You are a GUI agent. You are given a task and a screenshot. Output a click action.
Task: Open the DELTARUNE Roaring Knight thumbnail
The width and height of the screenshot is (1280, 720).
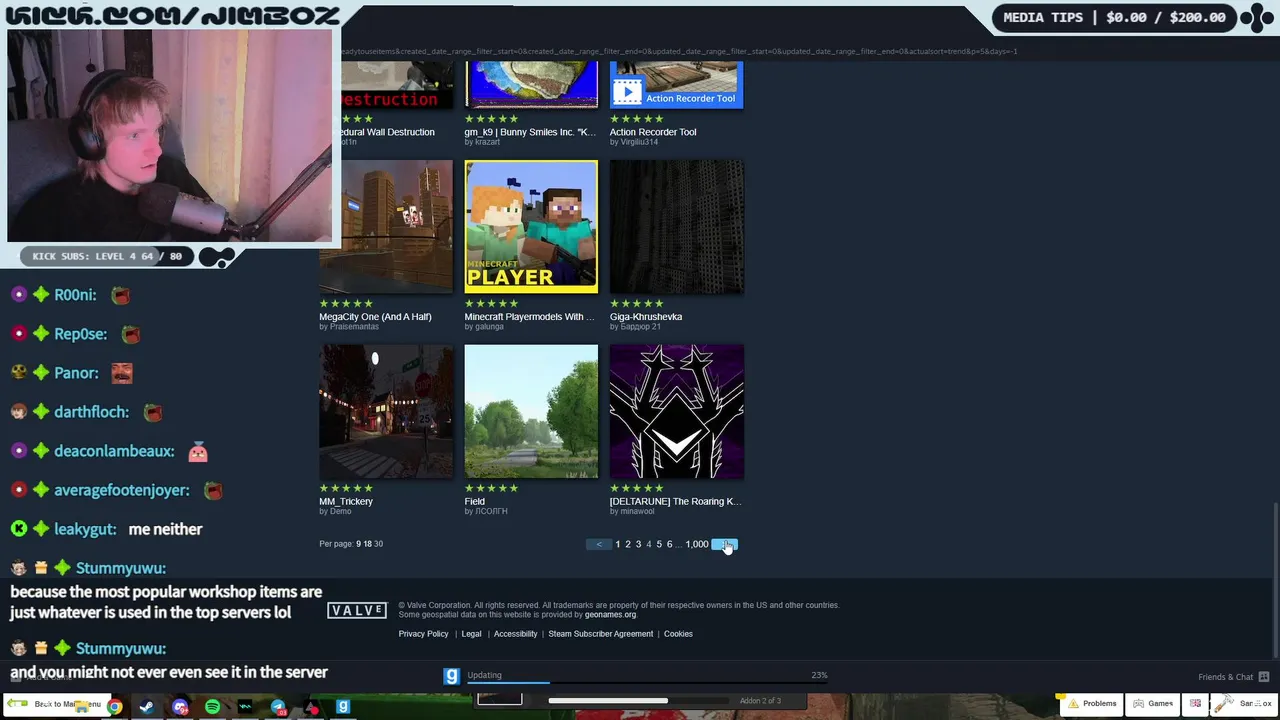click(677, 412)
